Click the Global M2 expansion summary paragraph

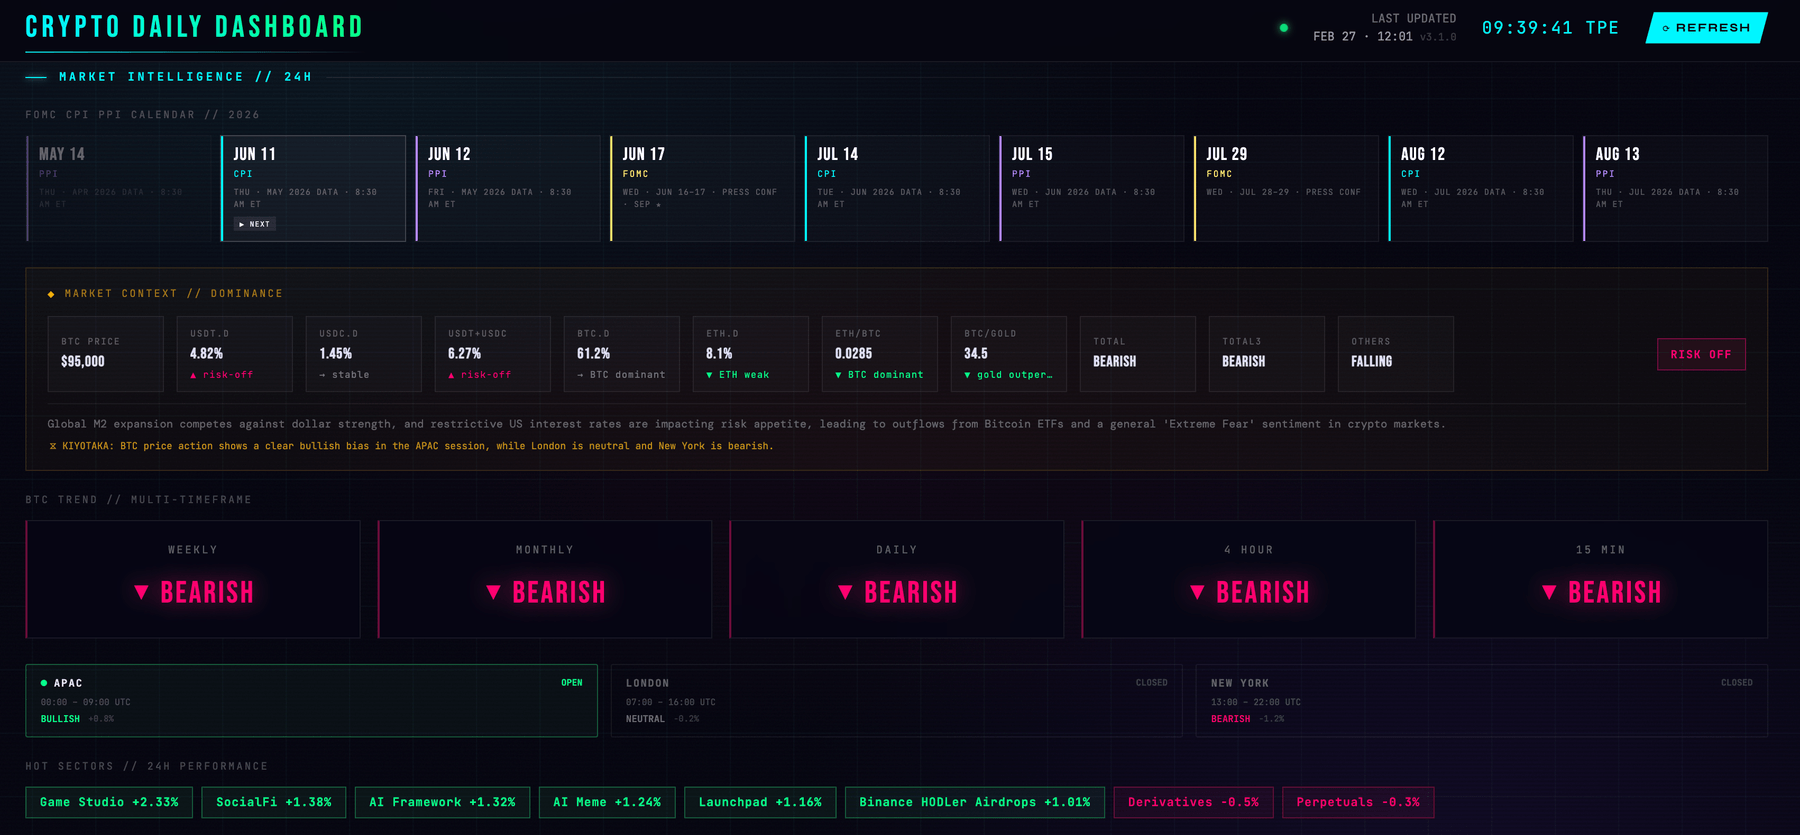coord(746,424)
